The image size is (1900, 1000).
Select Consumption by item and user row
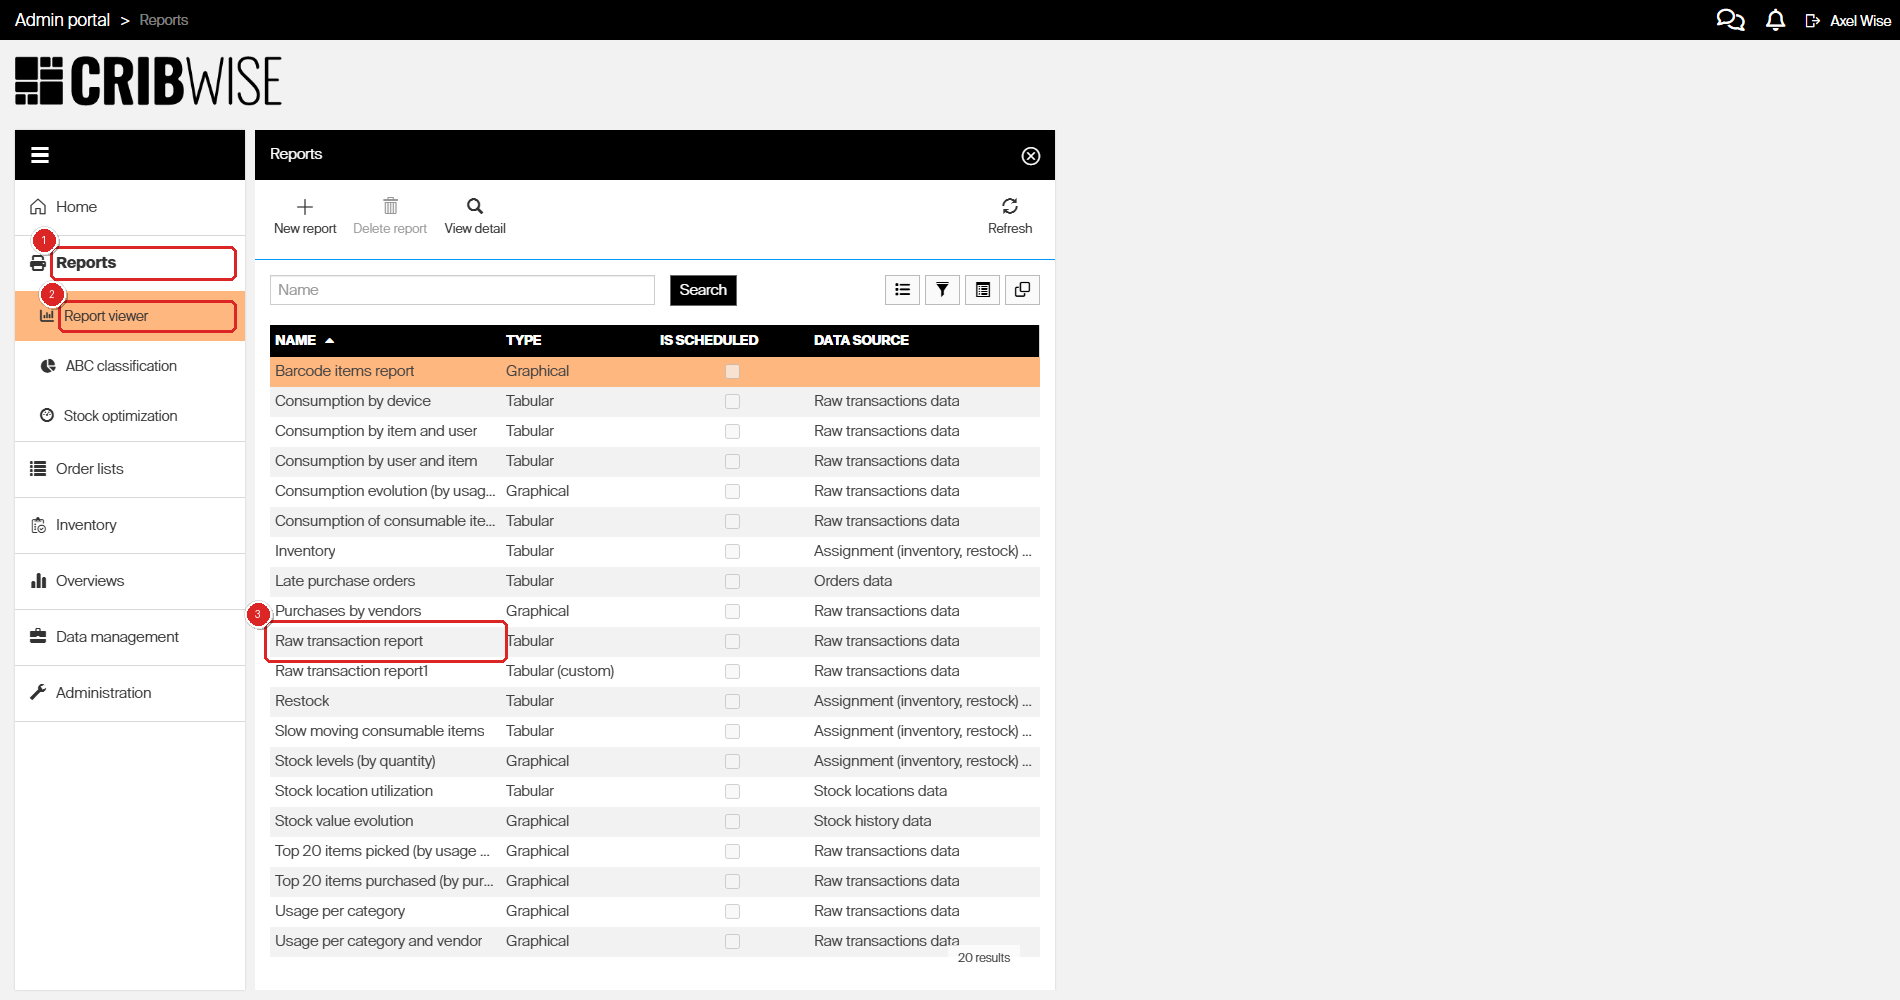(655, 431)
